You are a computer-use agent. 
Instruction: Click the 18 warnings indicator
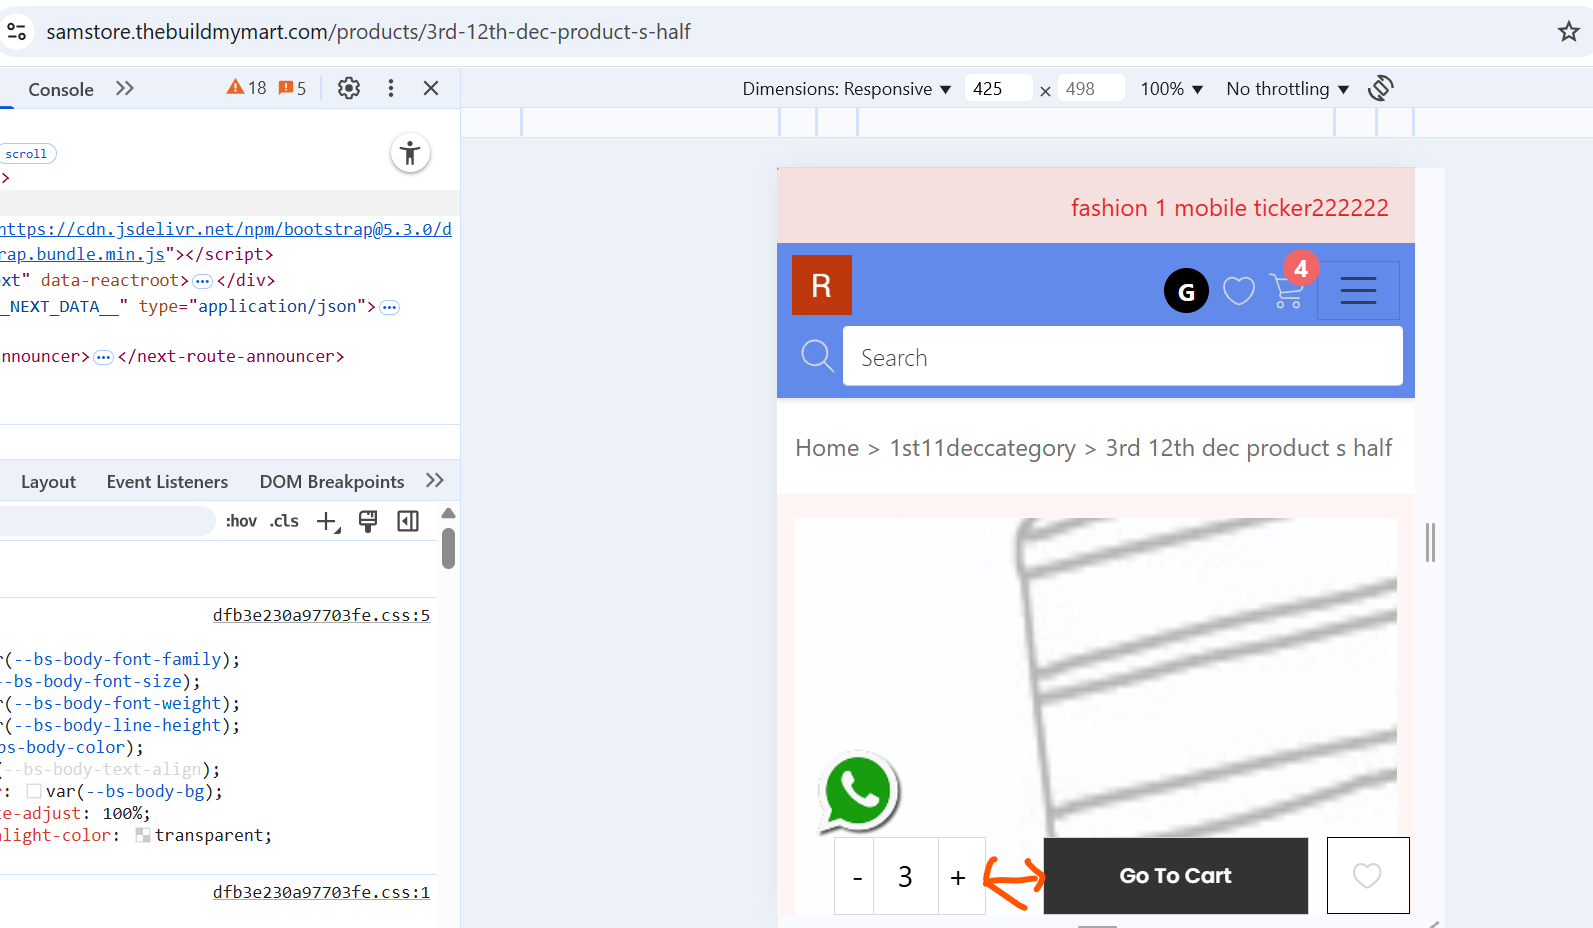click(x=247, y=88)
